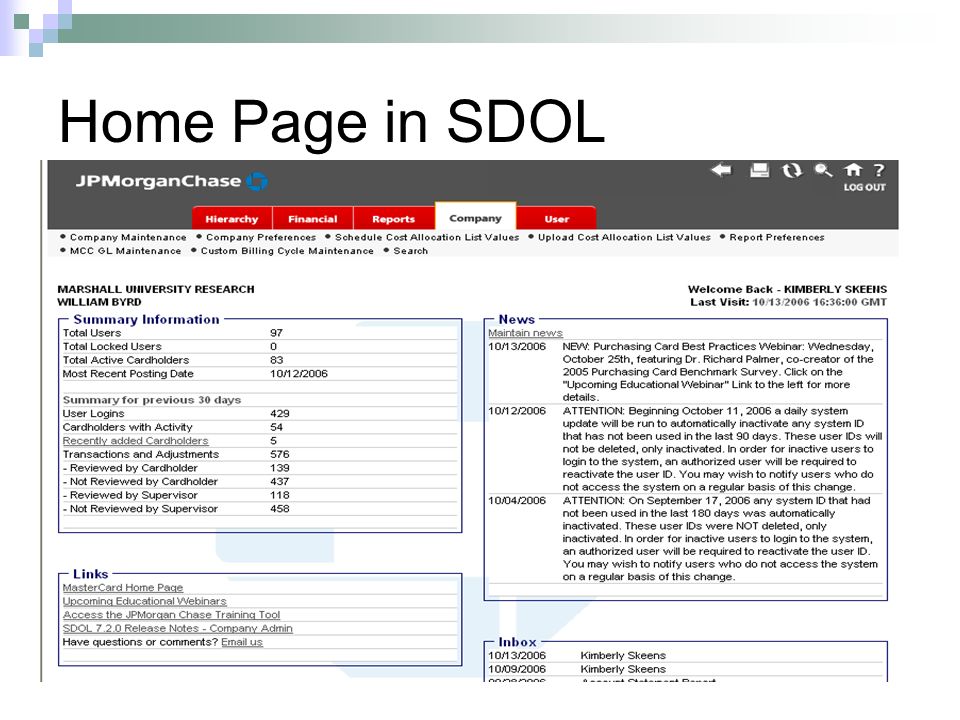Click the news item dated 10/04/2006

685,539
